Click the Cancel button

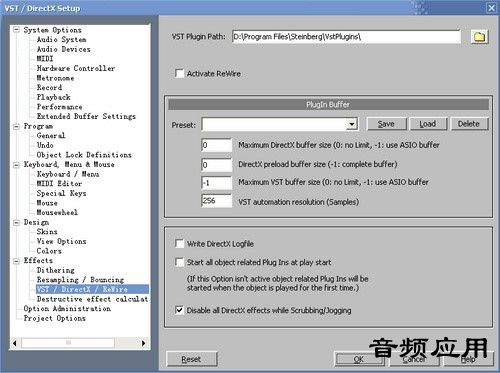click(413, 359)
